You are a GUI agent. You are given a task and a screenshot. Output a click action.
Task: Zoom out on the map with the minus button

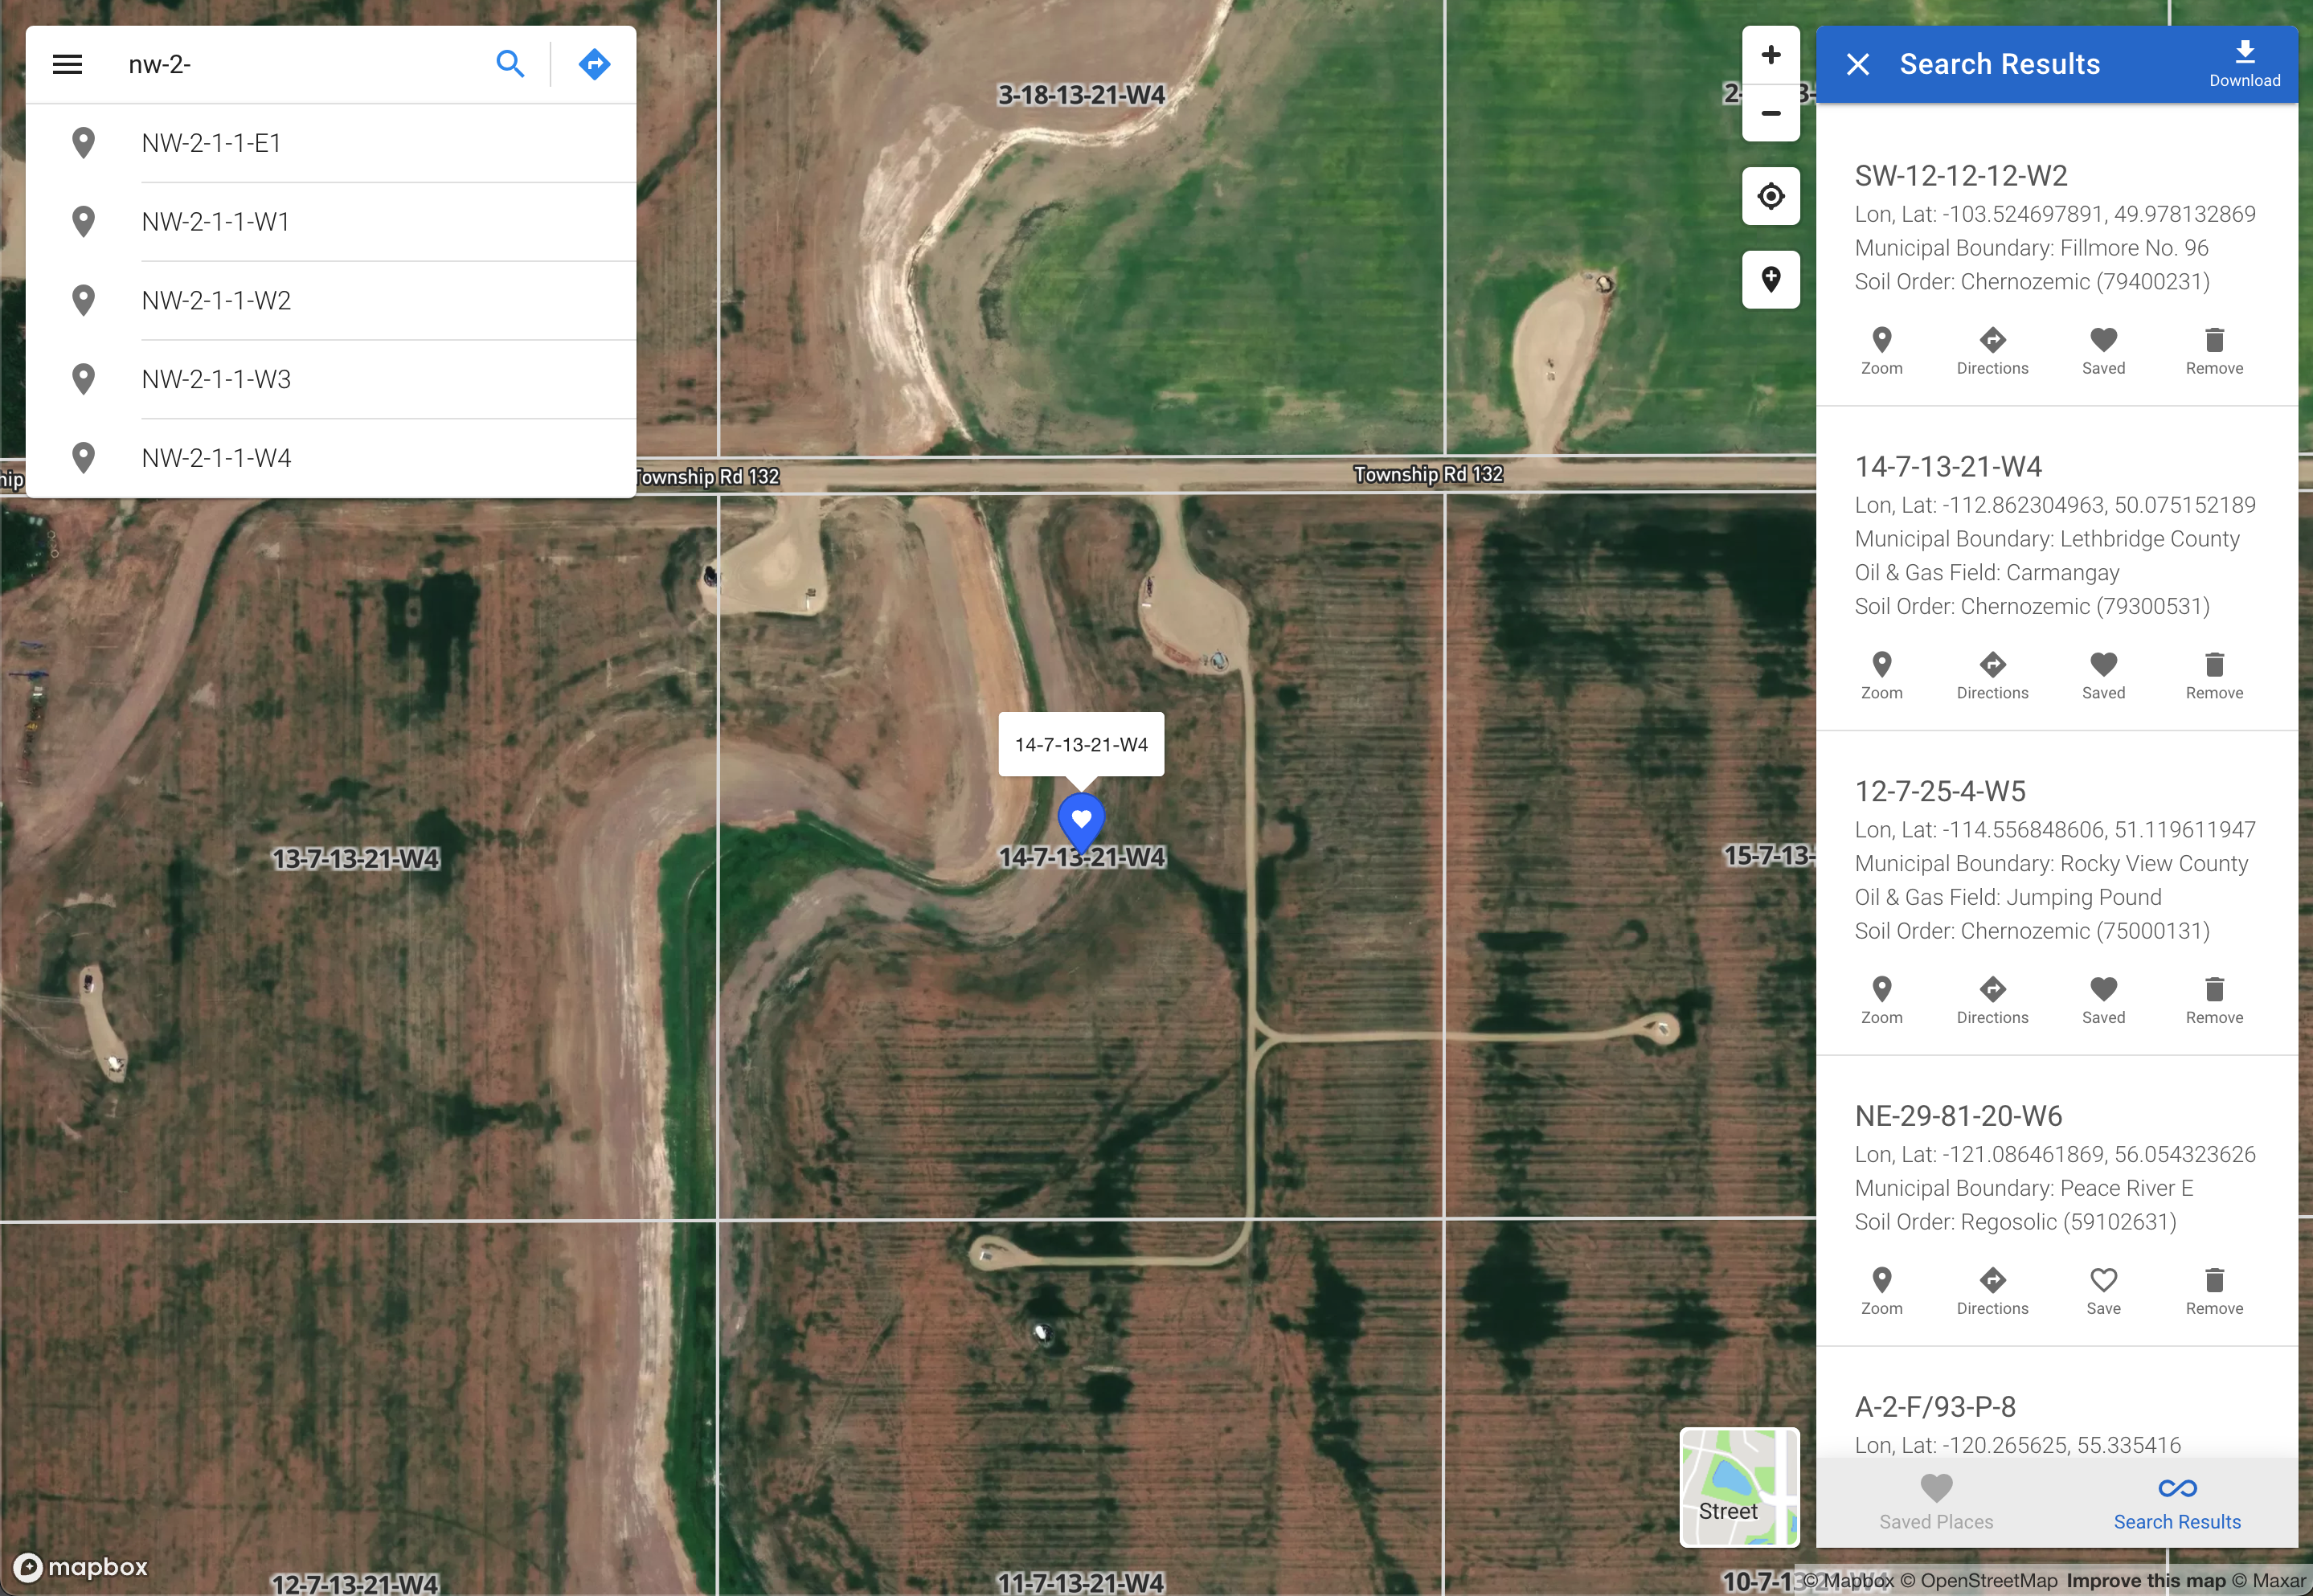[1770, 113]
